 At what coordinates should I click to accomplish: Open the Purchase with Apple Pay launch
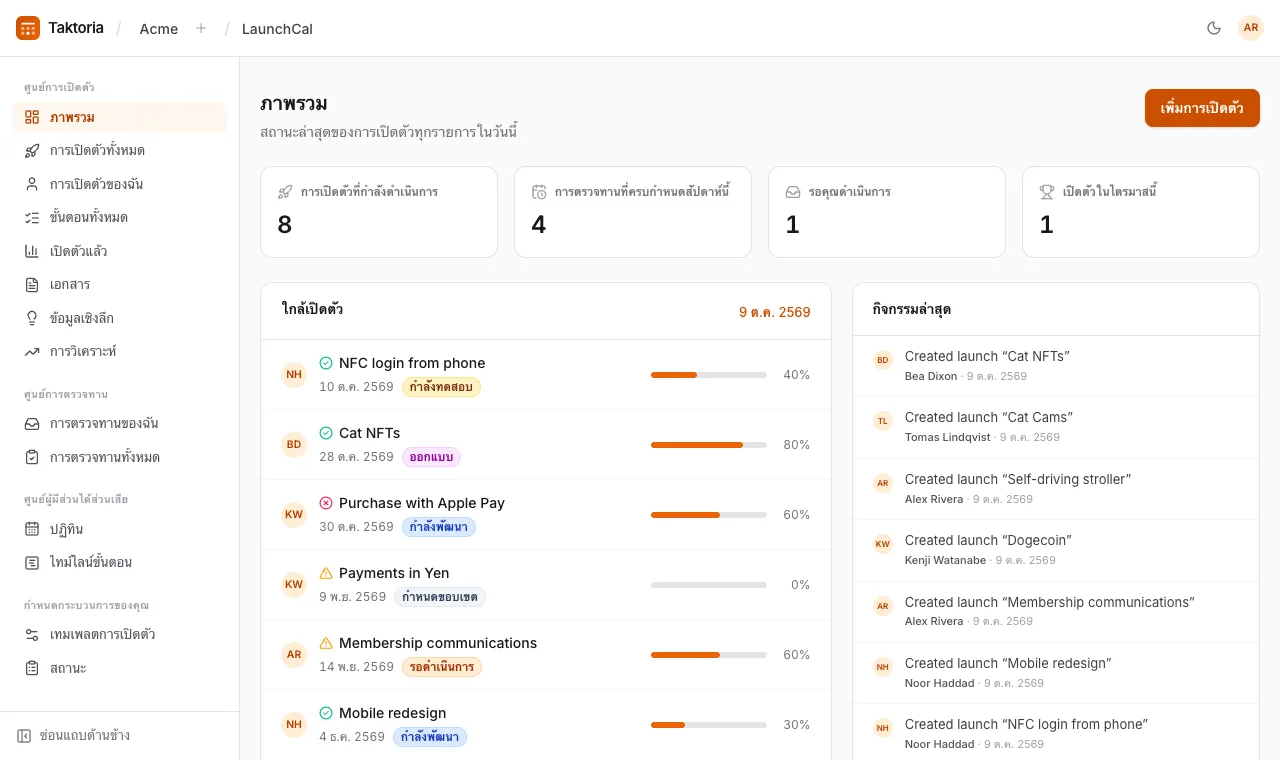coord(546,515)
